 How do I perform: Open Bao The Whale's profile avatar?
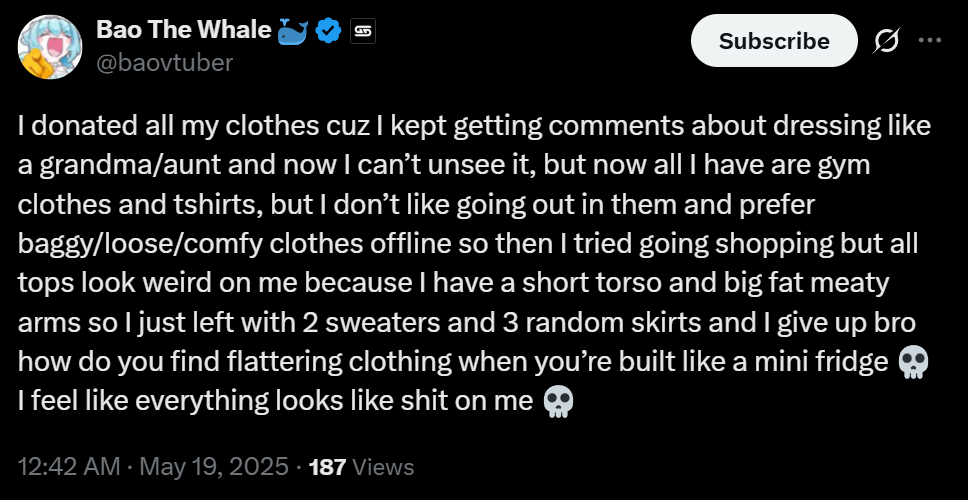[49, 47]
